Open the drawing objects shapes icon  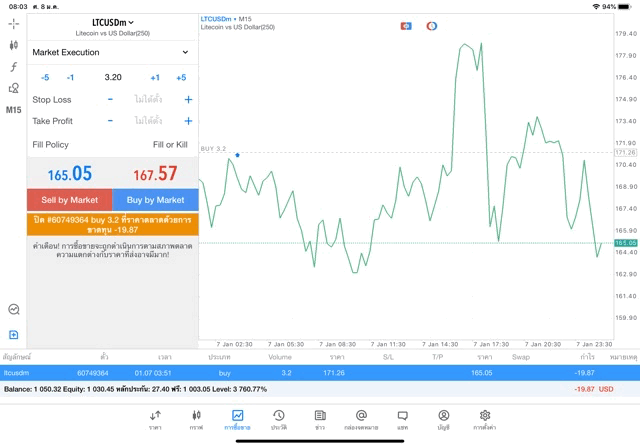click(x=13, y=88)
